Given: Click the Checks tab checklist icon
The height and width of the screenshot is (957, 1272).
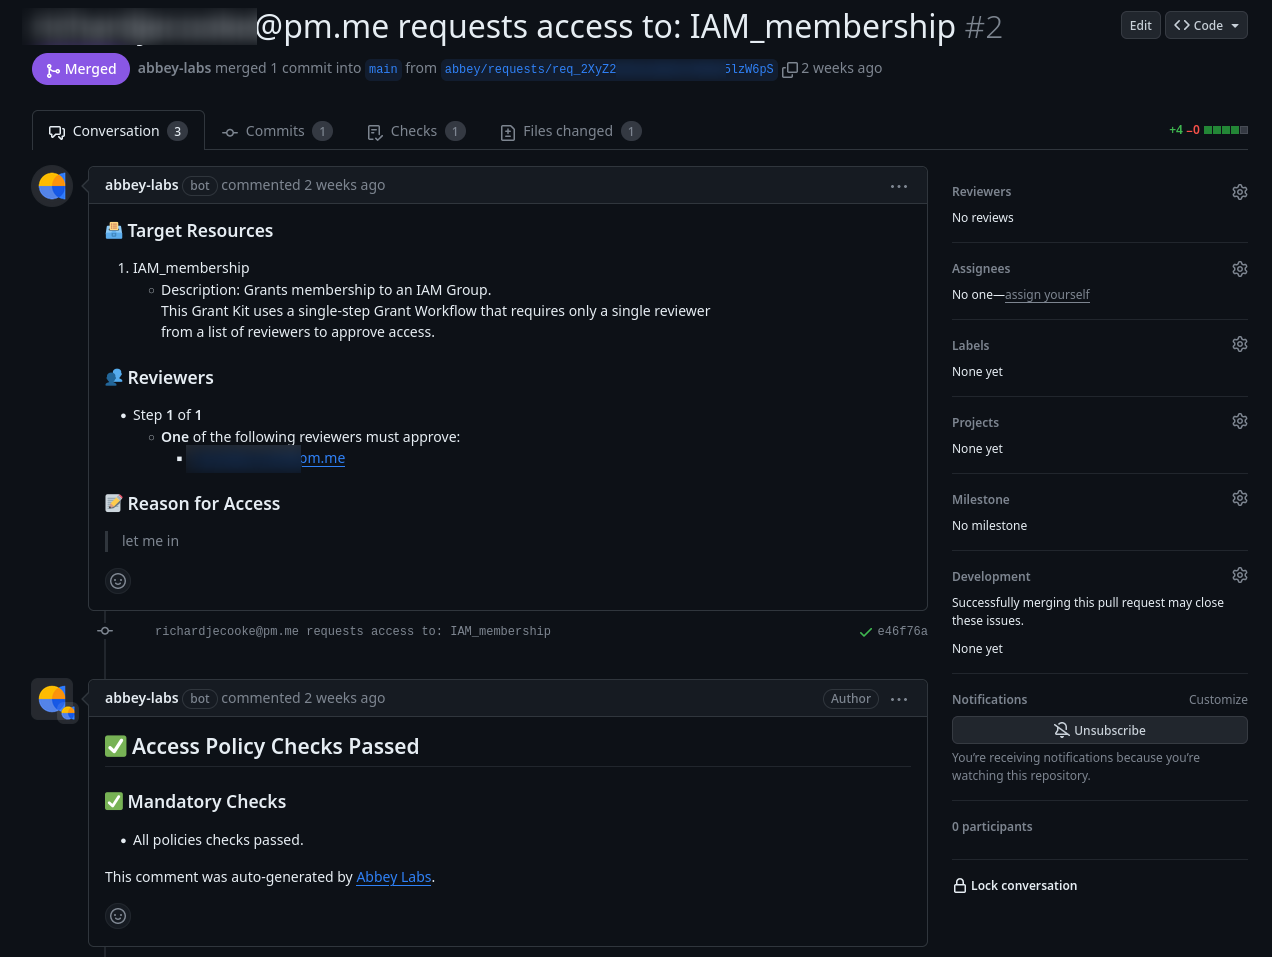Looking at the screenshot, I should 375,132.
